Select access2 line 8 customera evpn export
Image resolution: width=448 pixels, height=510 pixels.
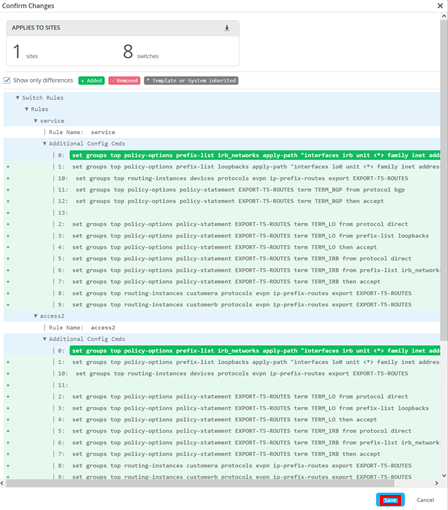pyautogui.click(x=242, y=466)
